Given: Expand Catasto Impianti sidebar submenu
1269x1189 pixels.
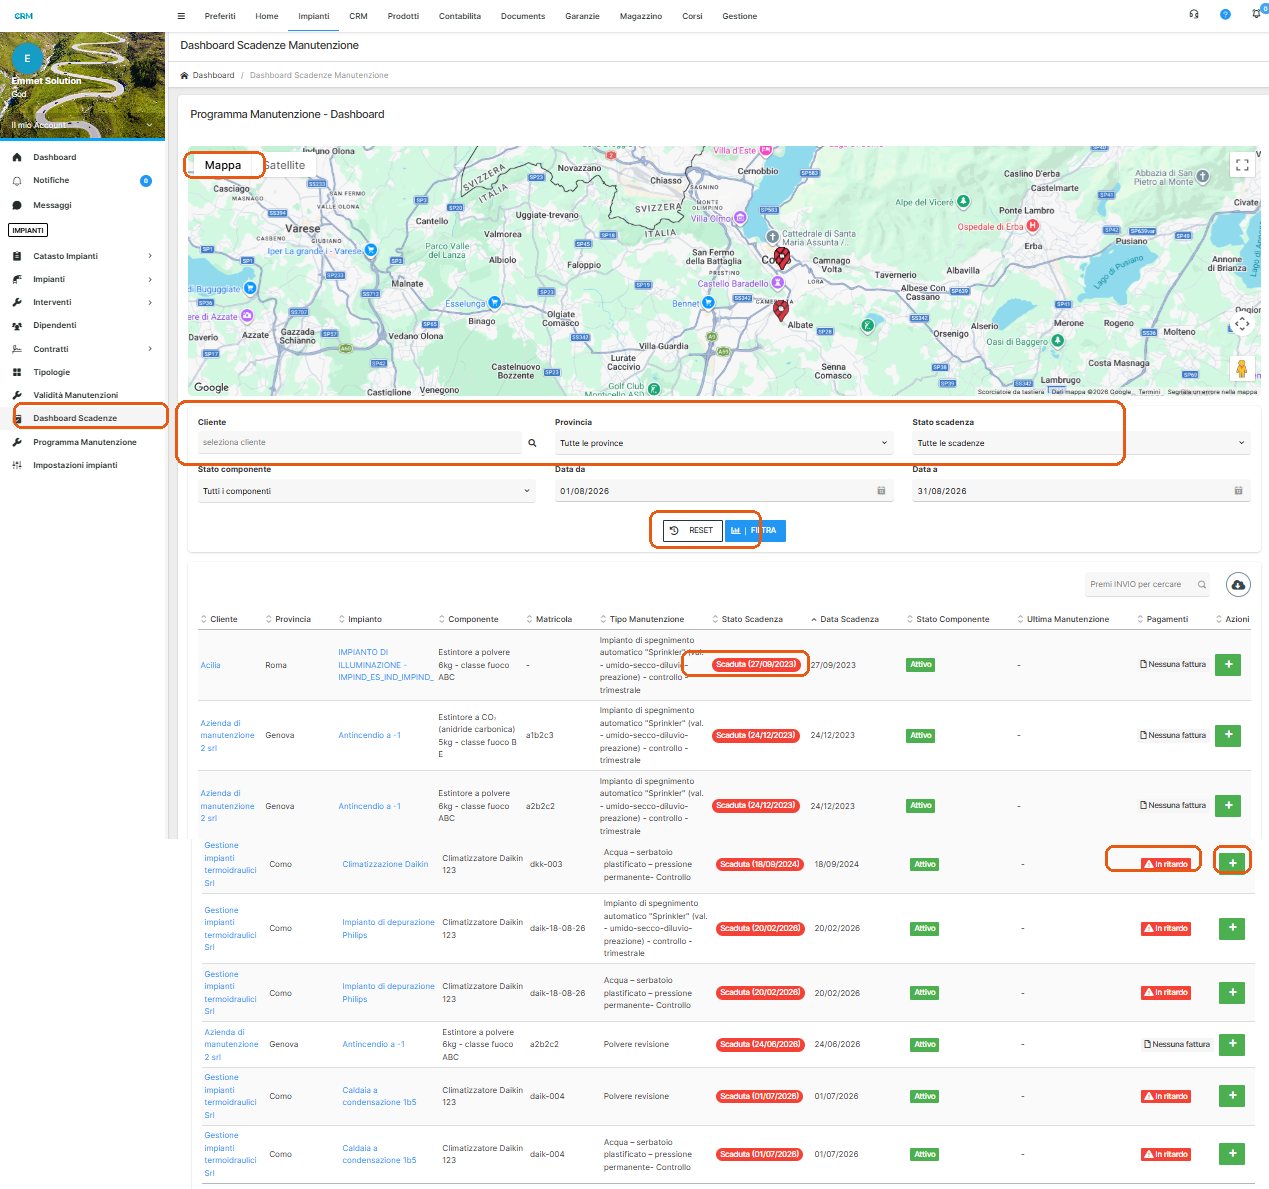Looking at the screenshot, I should [x=82, y=256].
